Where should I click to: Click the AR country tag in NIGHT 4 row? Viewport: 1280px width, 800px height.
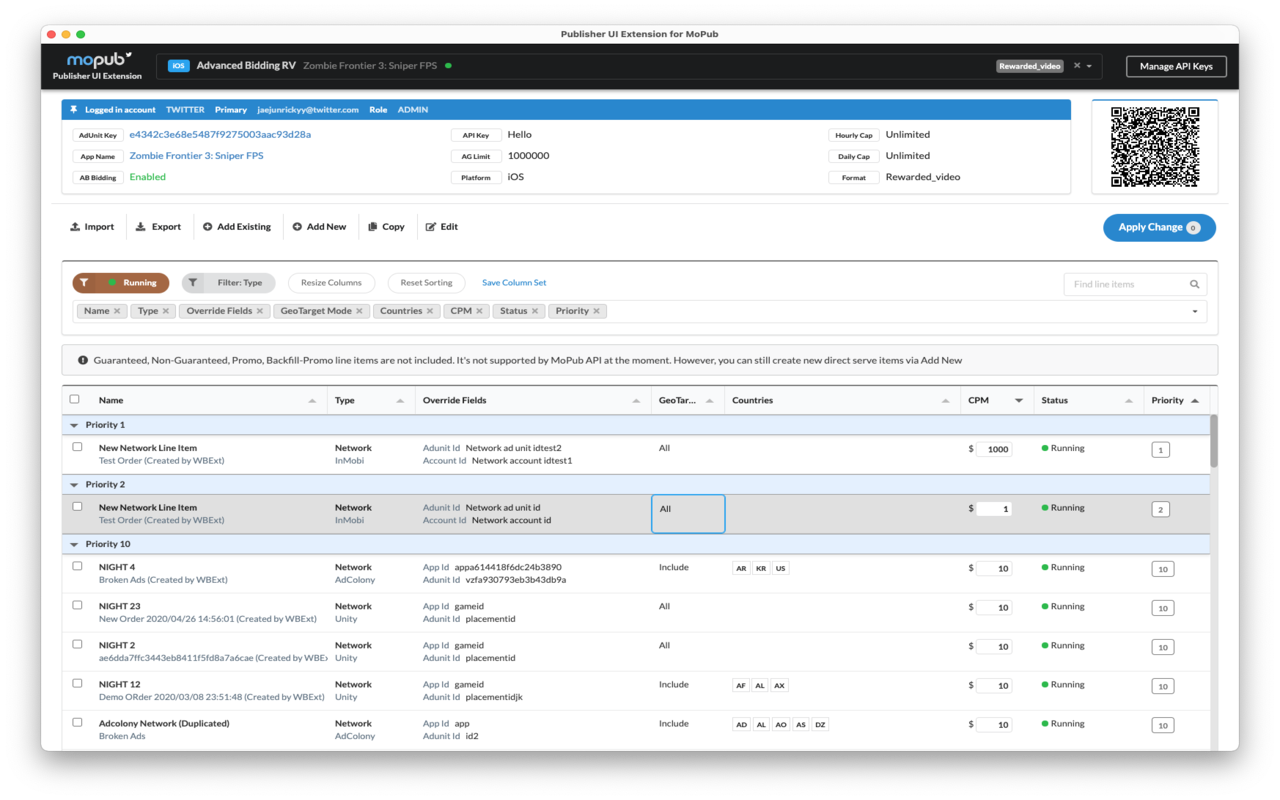point(741,568)
